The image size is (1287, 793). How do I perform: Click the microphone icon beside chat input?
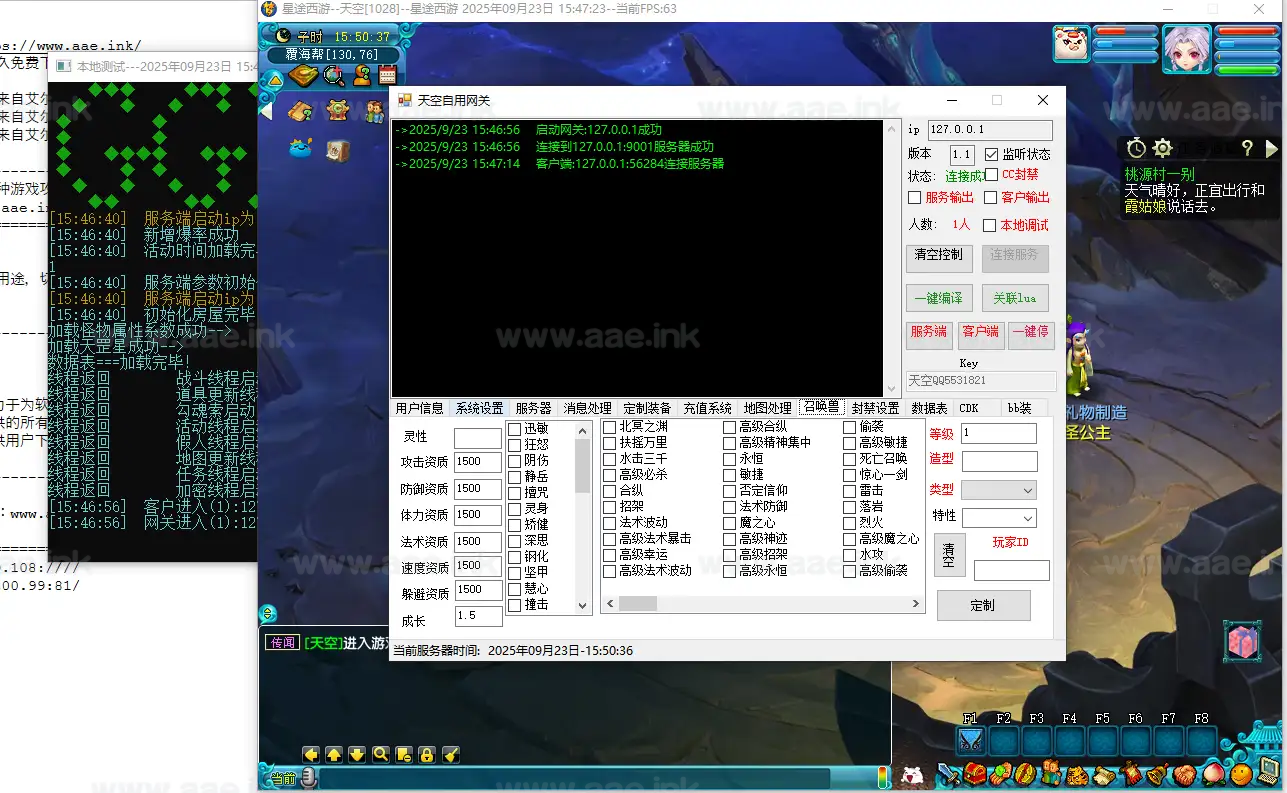309,778
